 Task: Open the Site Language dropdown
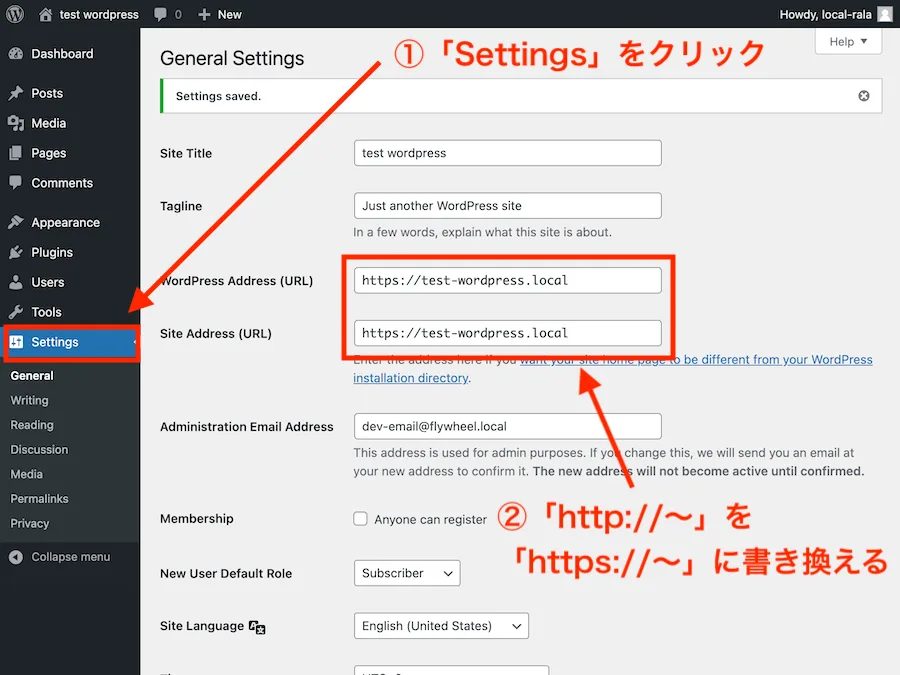[441, 625]
